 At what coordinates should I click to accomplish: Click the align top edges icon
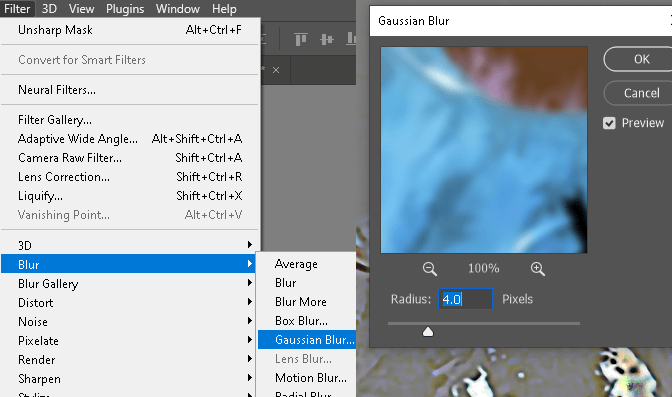coord(301,39)
